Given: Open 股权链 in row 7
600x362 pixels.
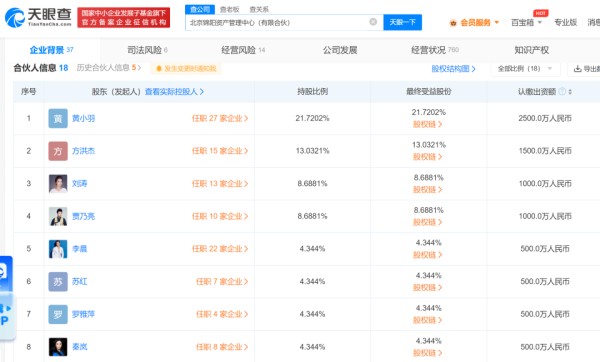Looking at the screenshot, I should point(427,320).
